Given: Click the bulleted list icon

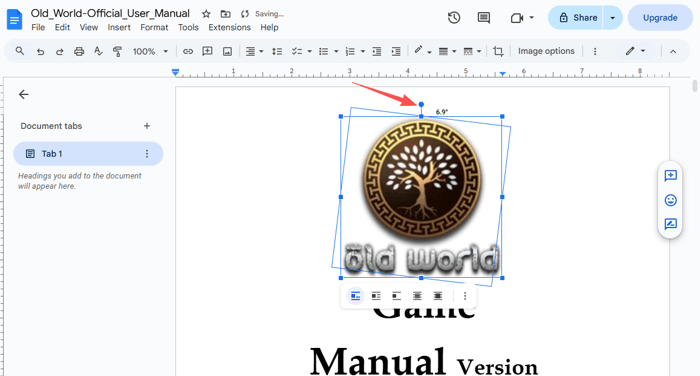Looking at the screenshot, I should pyautogui.click(x=324, y=51).
